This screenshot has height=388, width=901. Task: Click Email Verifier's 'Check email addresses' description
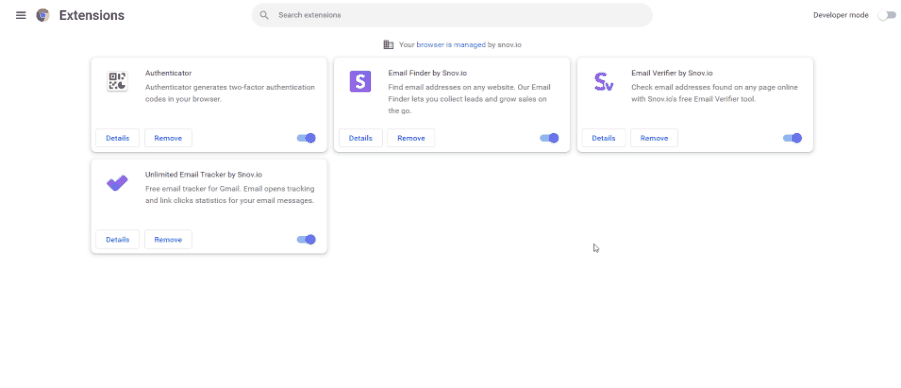pyautogui.click(x=714, y=93)
